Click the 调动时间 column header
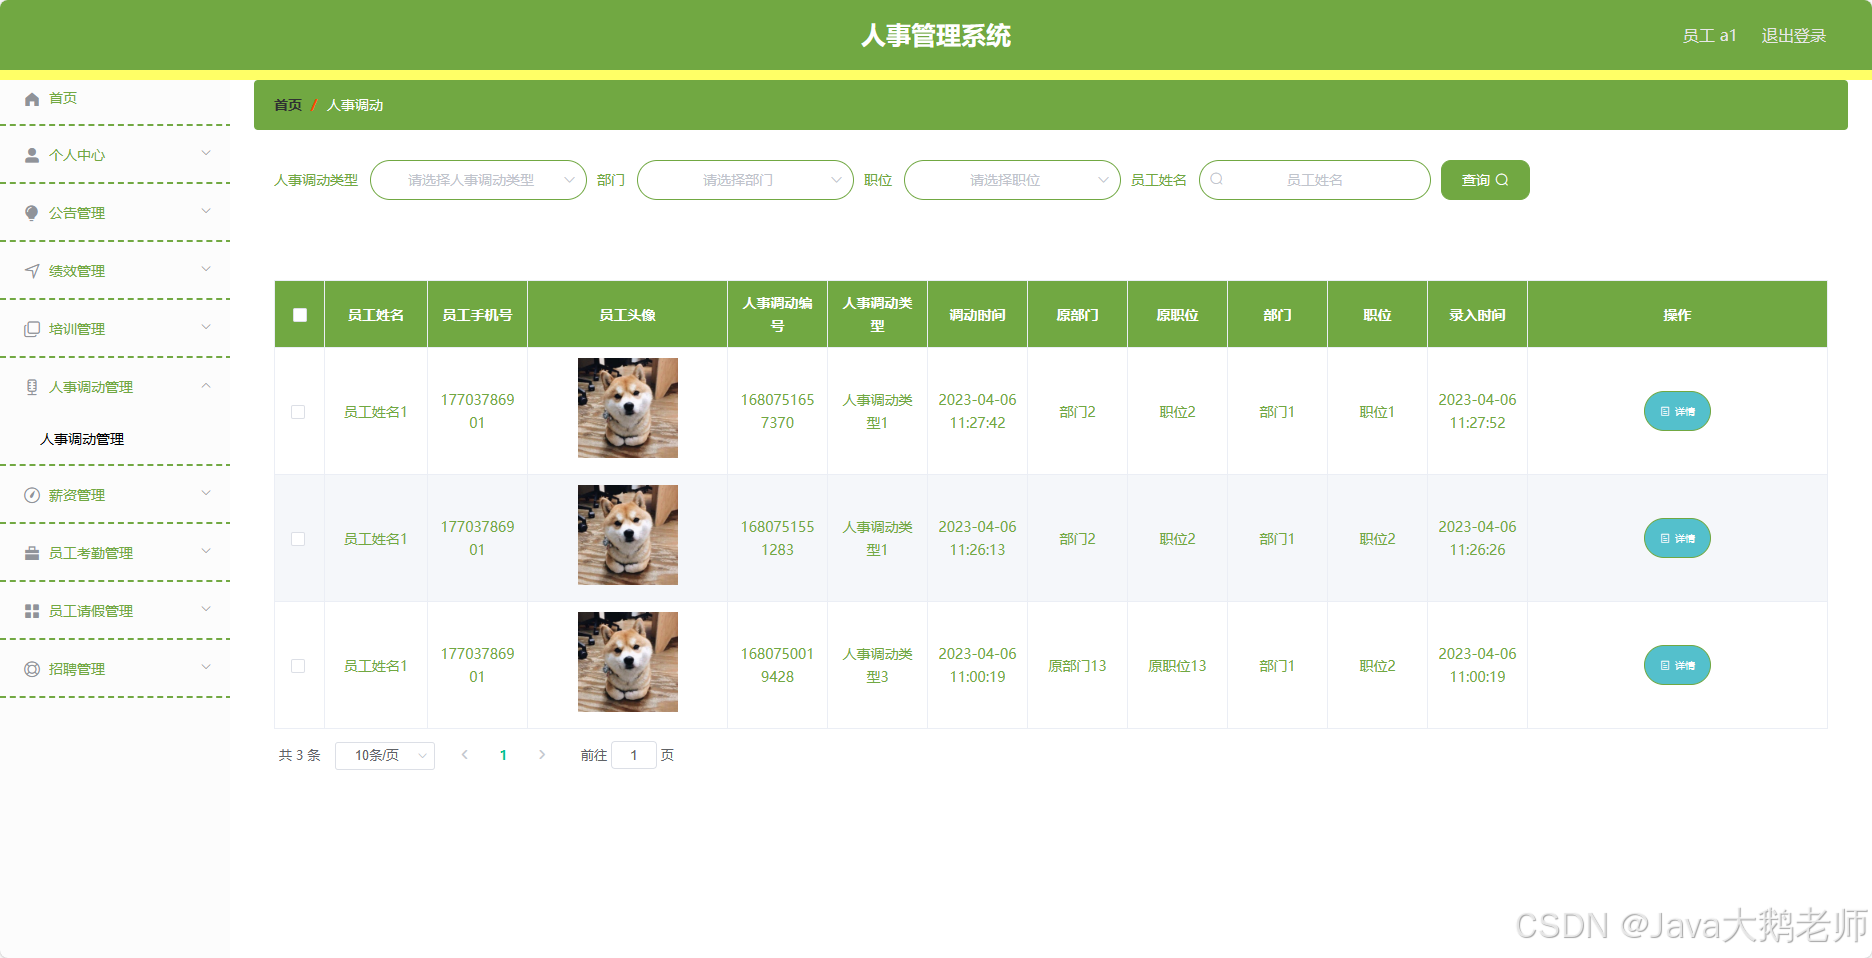The height and width of the screenshot is (958, 1872). [977, 315]
